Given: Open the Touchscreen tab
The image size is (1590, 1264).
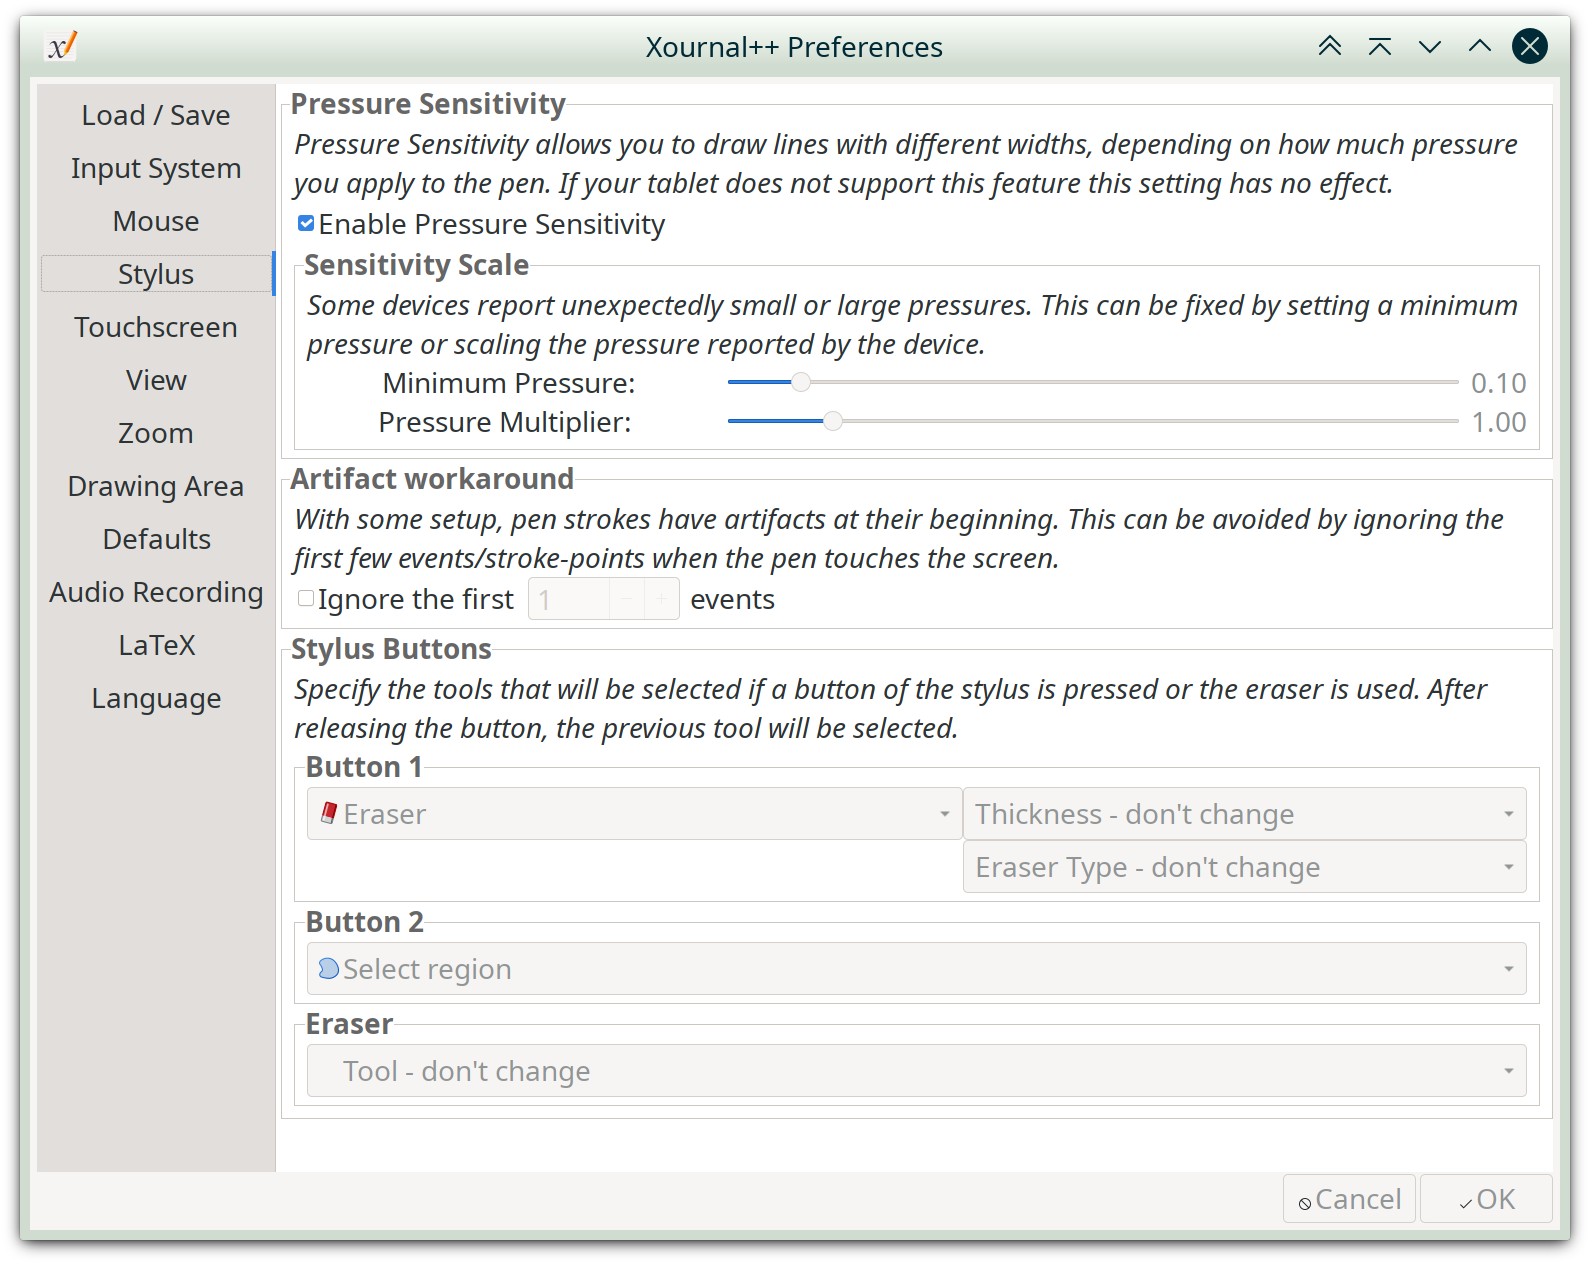Looking at the screenshot, I should click(x=156, y=327).
